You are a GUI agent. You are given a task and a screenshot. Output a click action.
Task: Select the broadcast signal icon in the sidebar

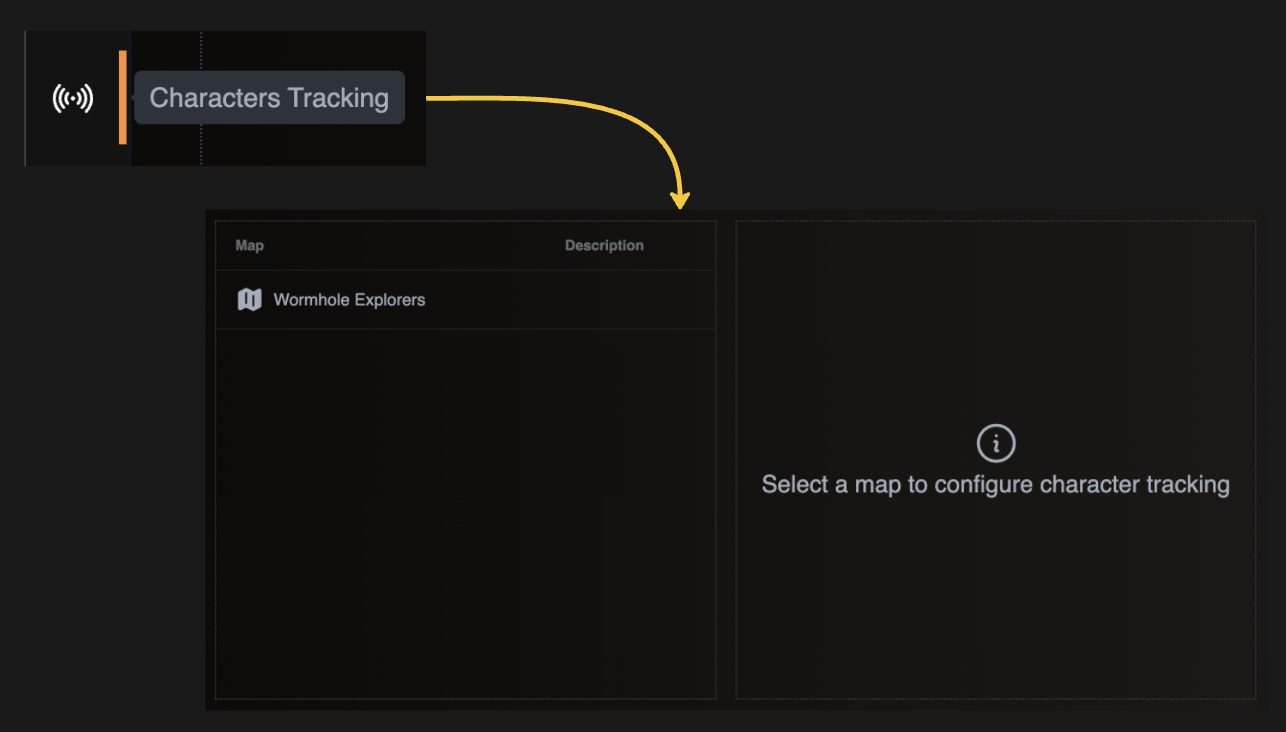(71, 97)
